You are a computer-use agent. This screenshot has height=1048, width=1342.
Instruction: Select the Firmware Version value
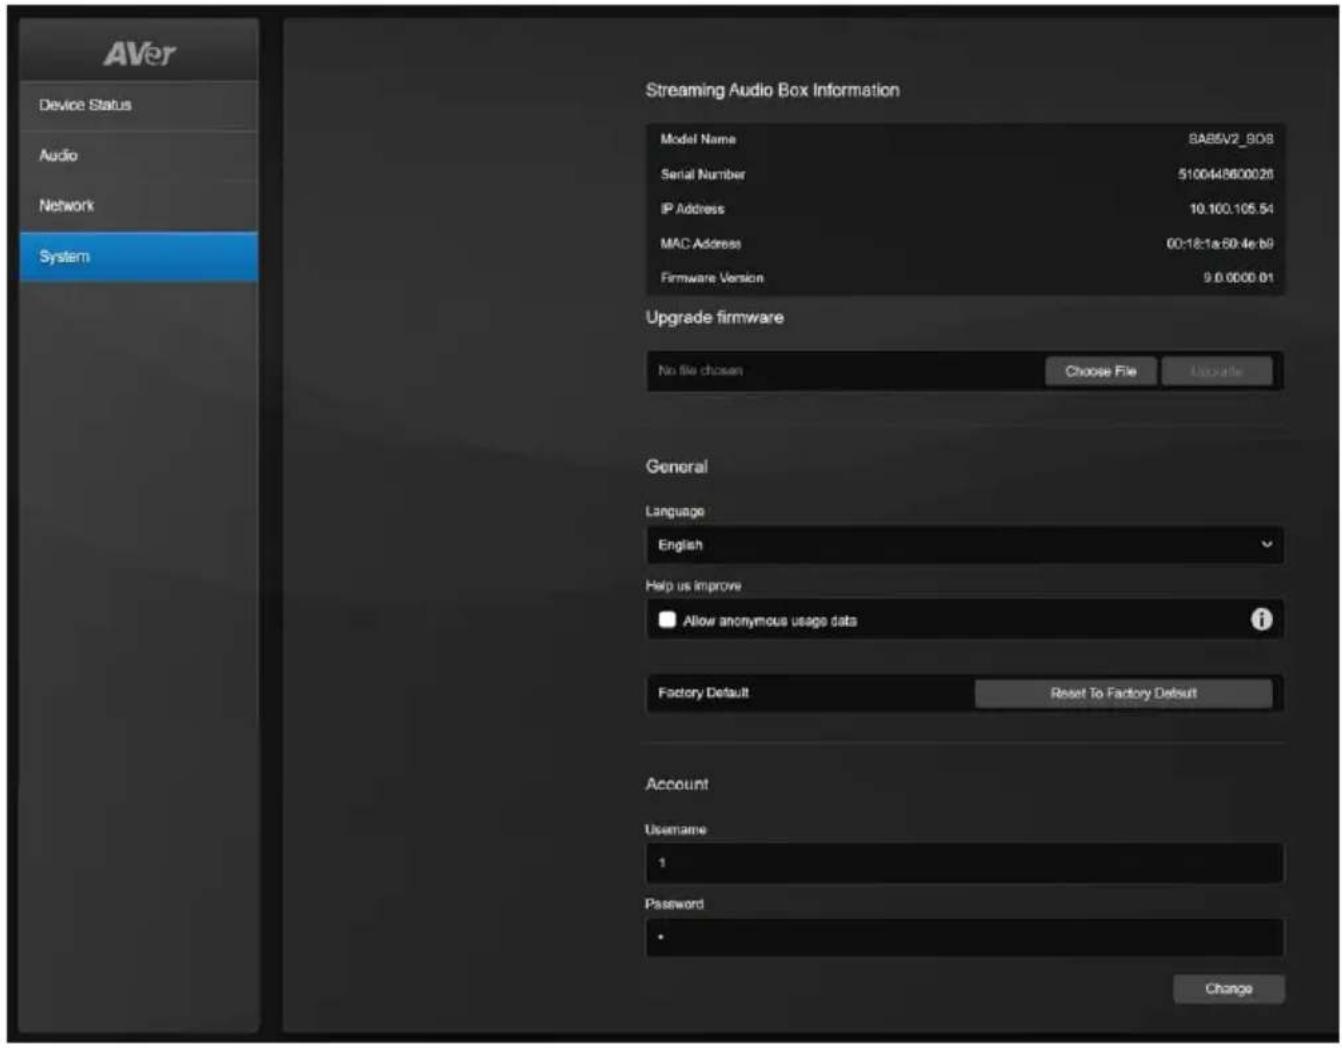tap(1238, 278)
